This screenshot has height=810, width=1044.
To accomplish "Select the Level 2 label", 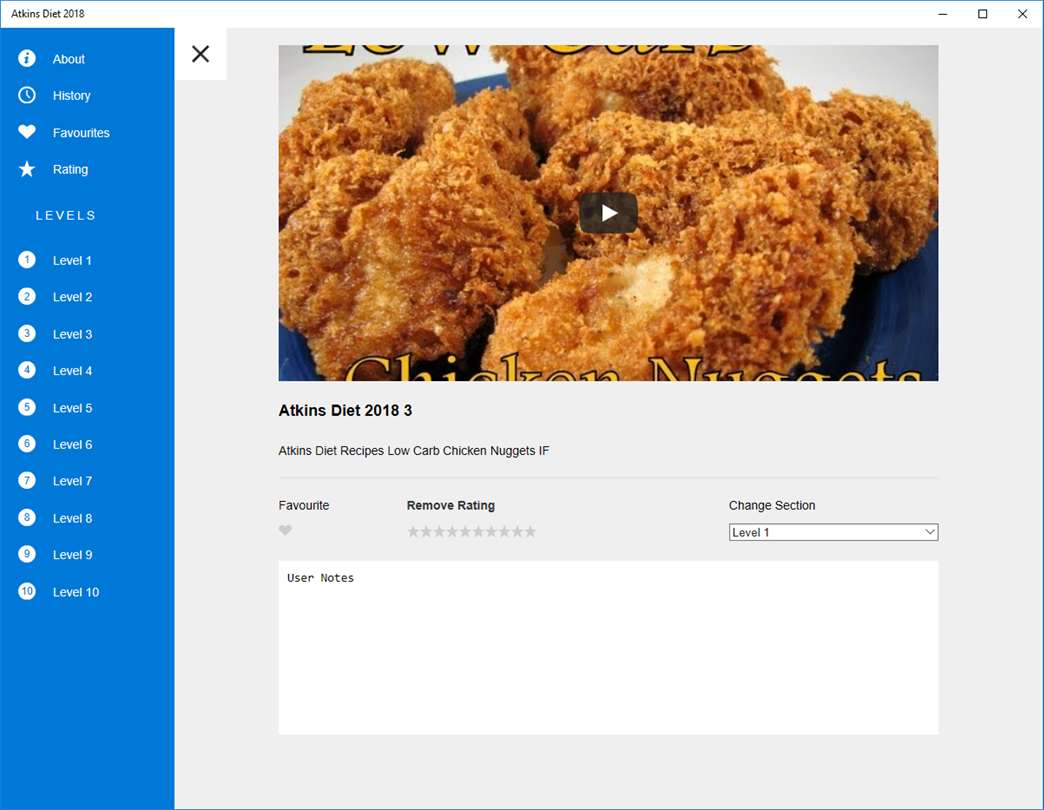I will 73,298.
